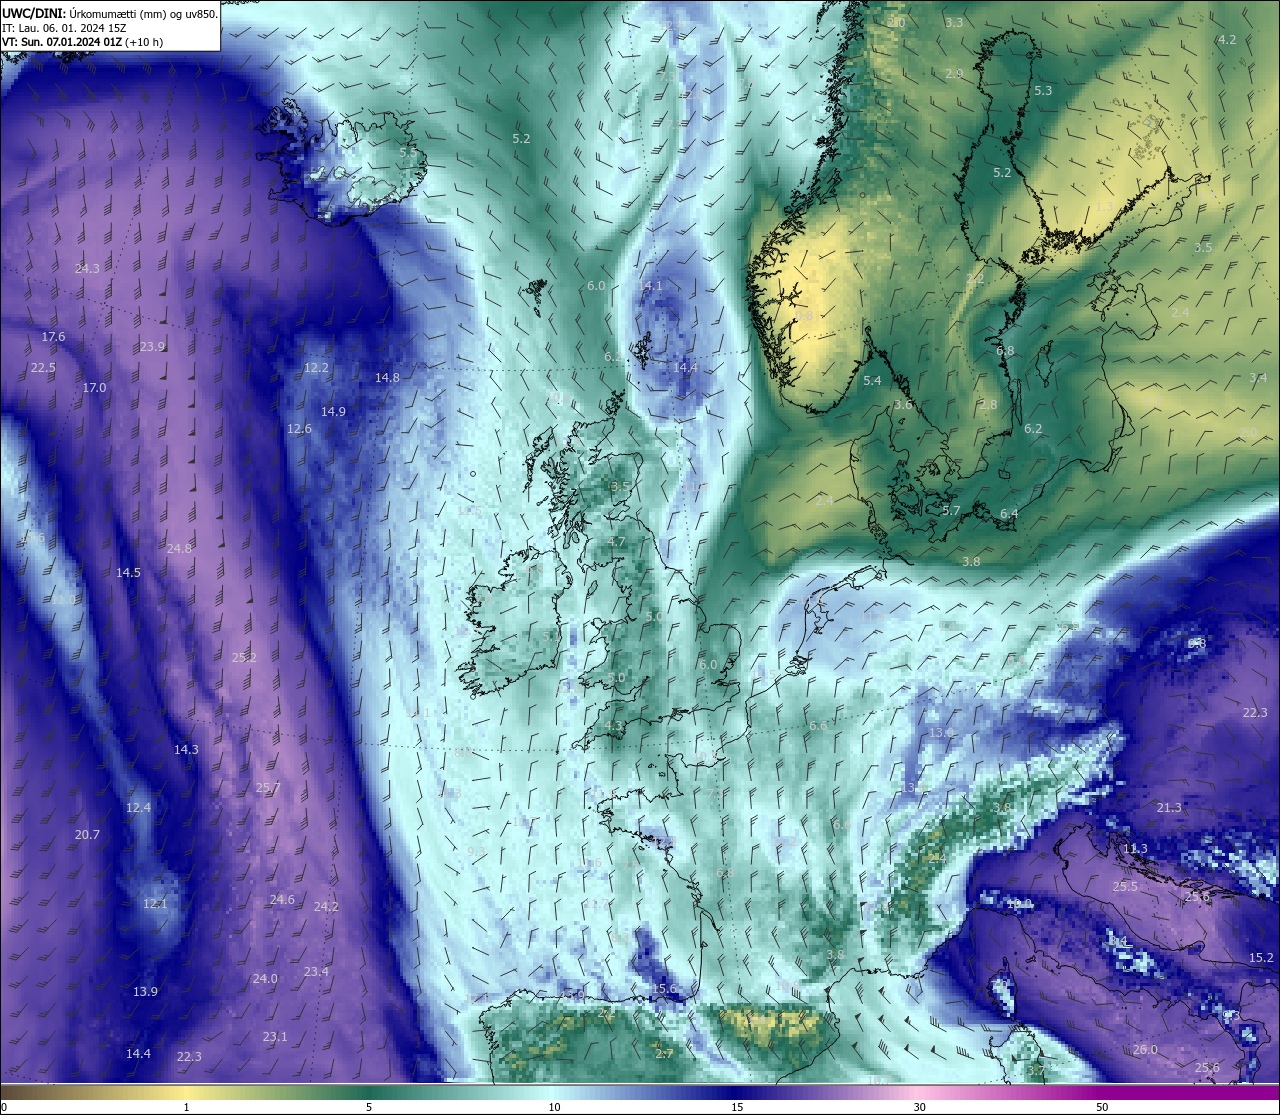Click the map value 5.7 over Denmark

pyautogui.click(x=951, y=510)
